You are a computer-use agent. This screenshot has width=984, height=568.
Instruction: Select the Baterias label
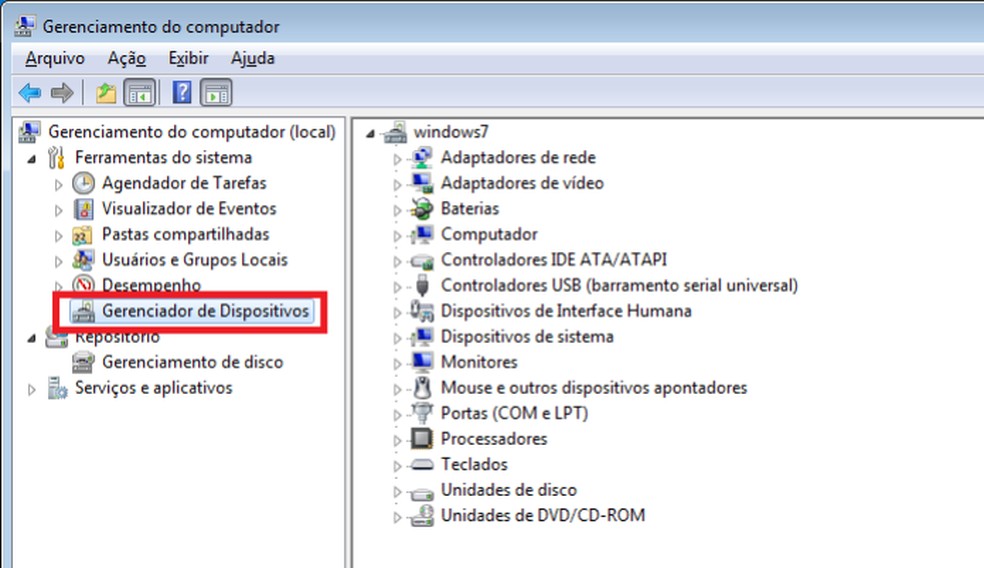click(470, 208)
